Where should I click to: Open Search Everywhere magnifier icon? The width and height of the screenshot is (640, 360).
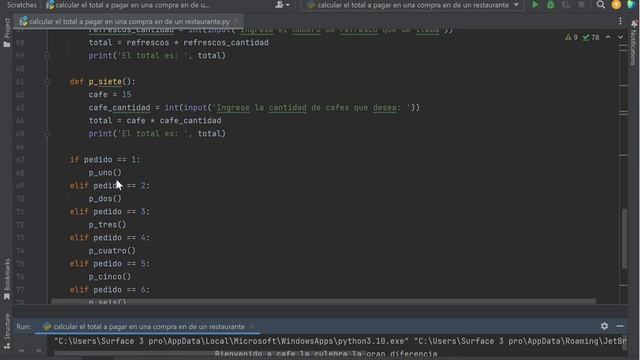point(601,5)
